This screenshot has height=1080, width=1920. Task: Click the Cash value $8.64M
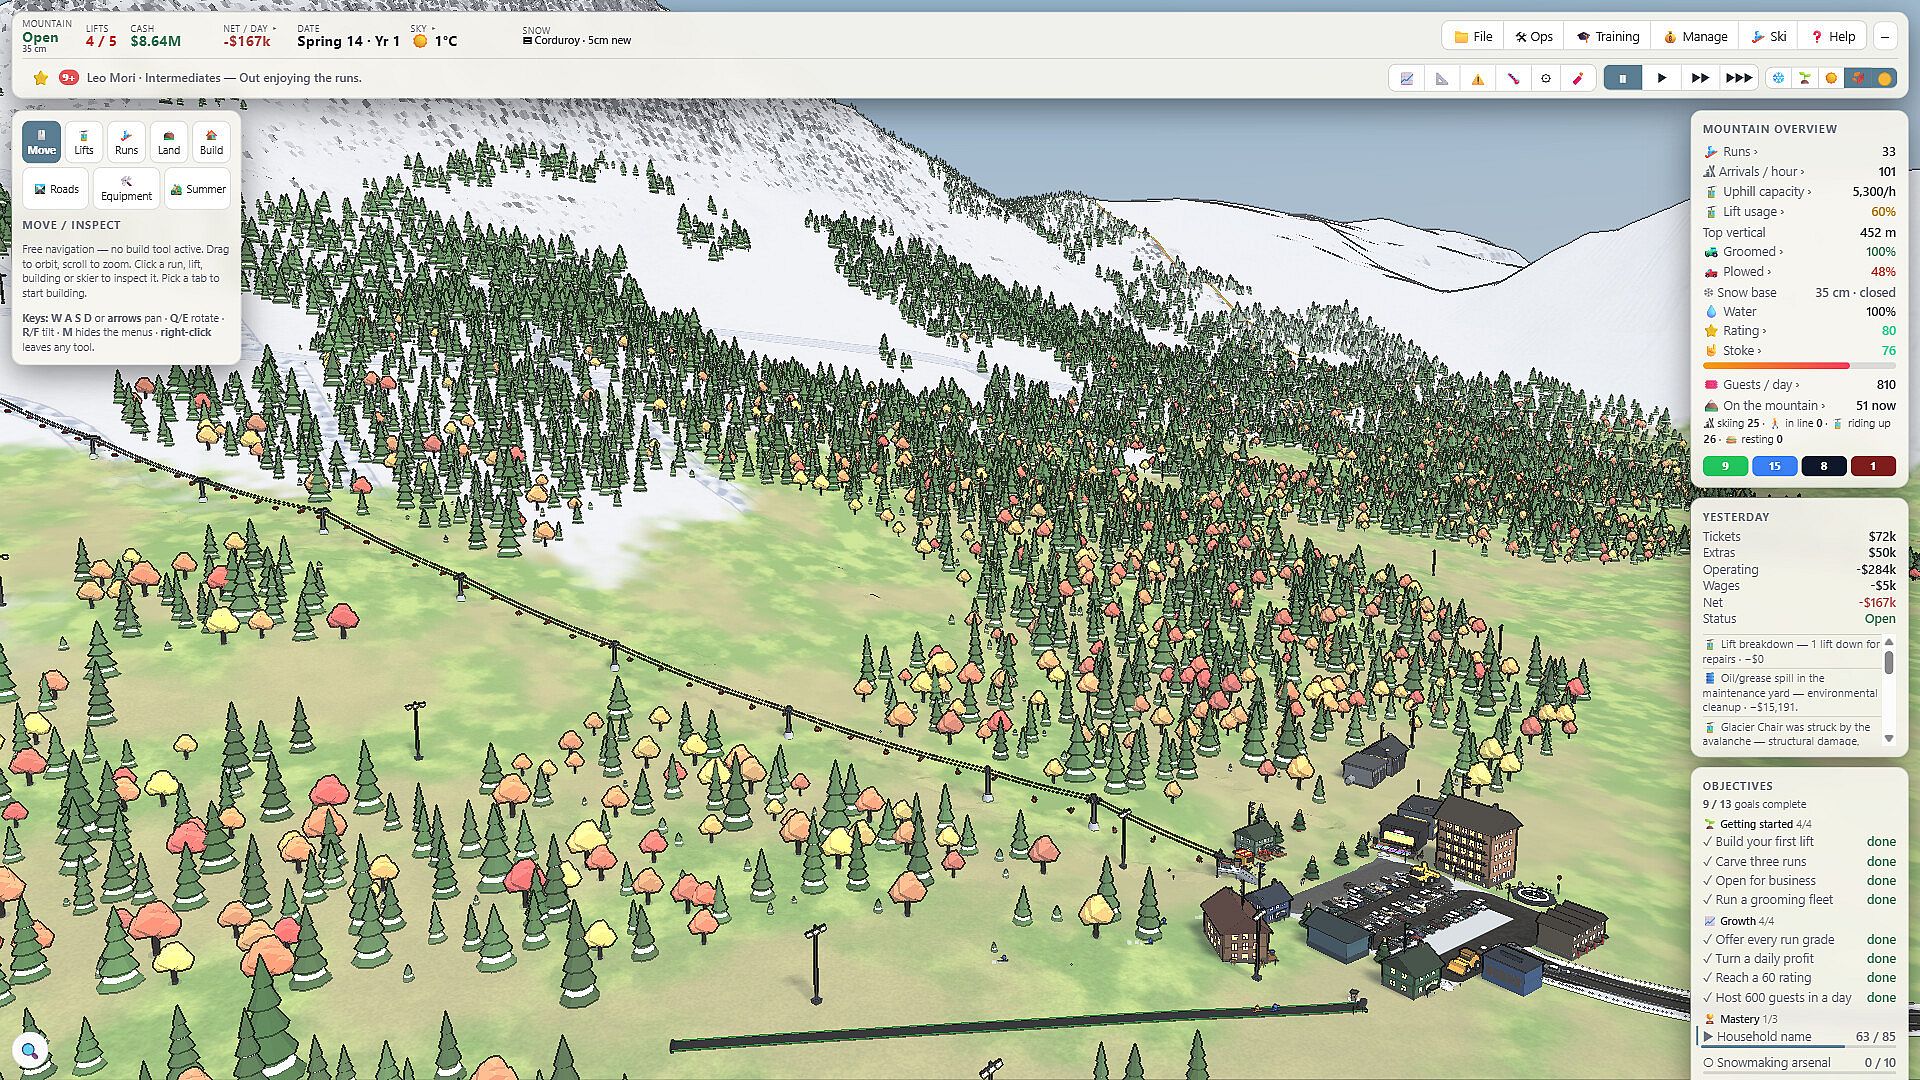156,42
